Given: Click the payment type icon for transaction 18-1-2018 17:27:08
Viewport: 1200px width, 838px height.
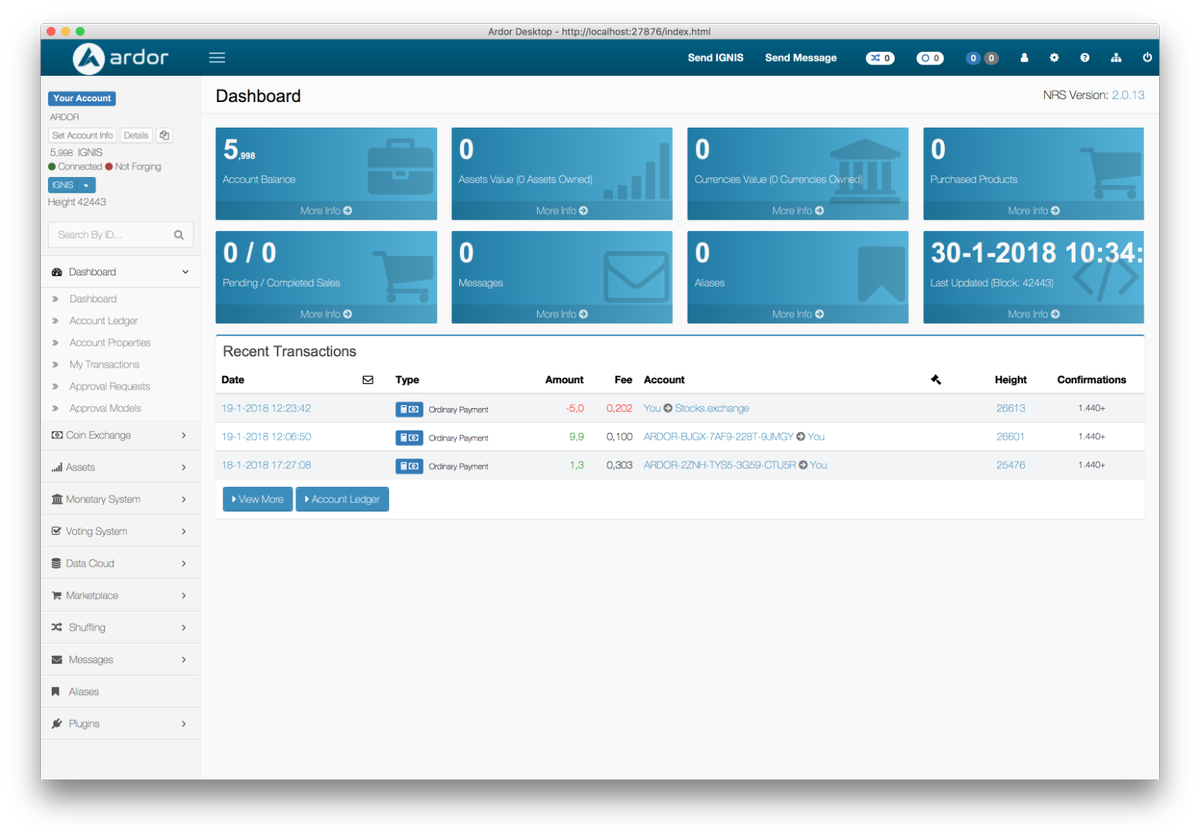Looking at the screenshot, I should tap(409, 465).
